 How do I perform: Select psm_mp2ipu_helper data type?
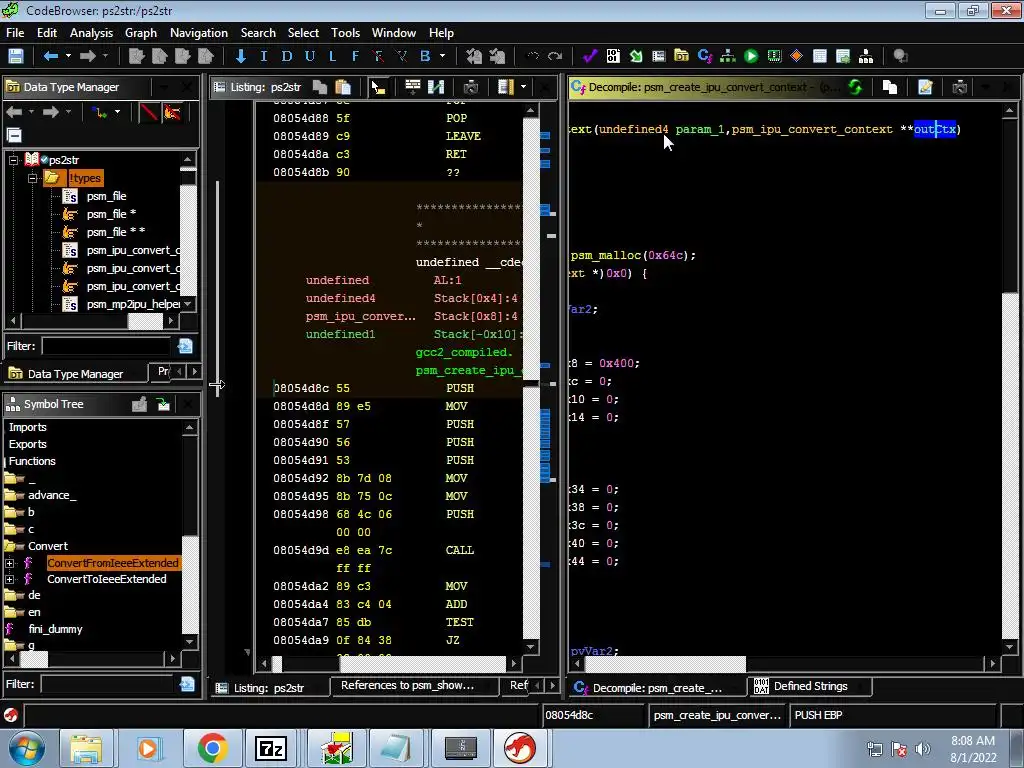[x=133, y=304]
